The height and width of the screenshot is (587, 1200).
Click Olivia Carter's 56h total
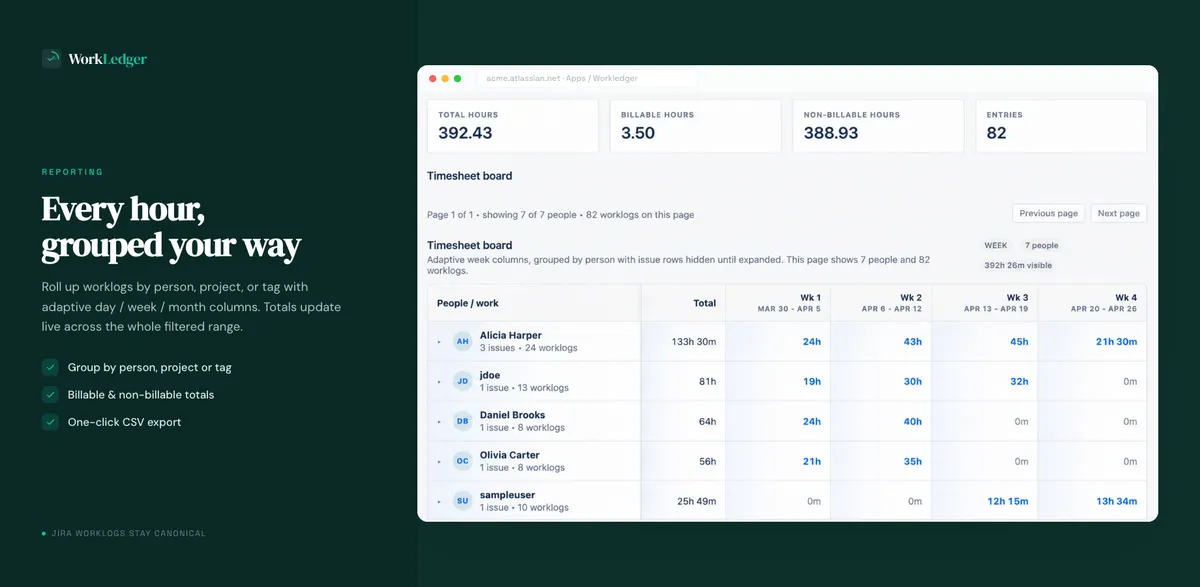coord(707,461)
